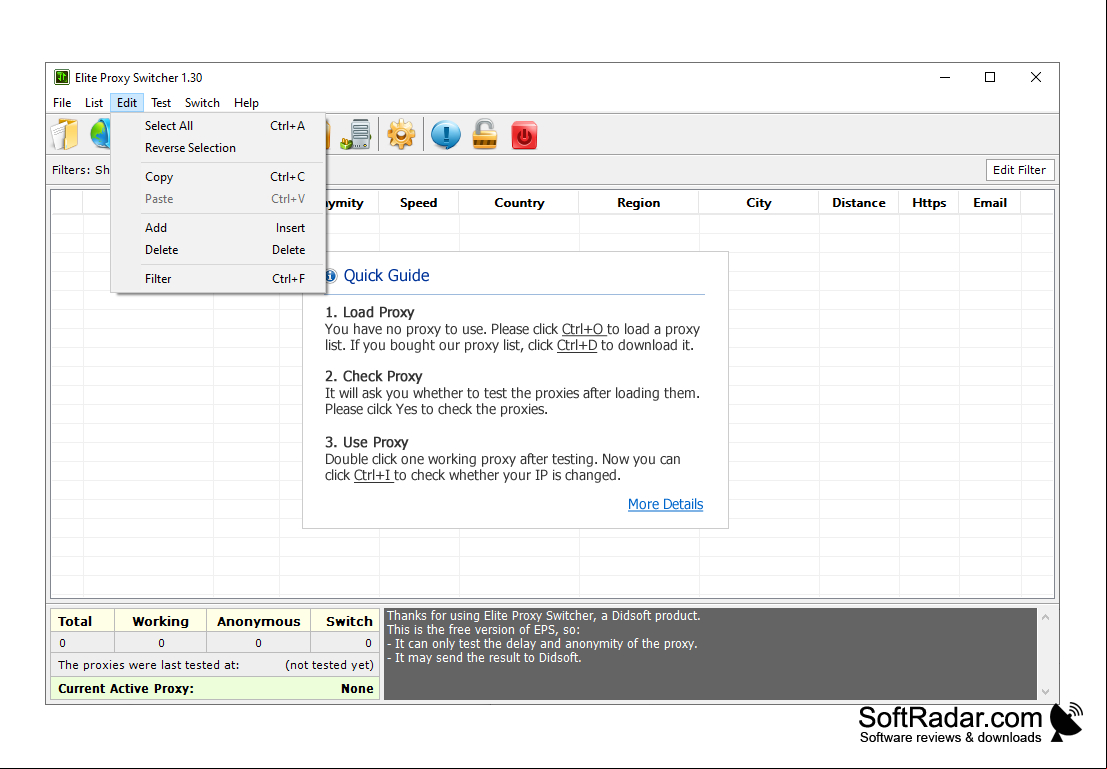The height and width of the screenshot is (769, 1107).
Task: Click 'The proxies were last tested at:' text
Action: click(148, 664)
